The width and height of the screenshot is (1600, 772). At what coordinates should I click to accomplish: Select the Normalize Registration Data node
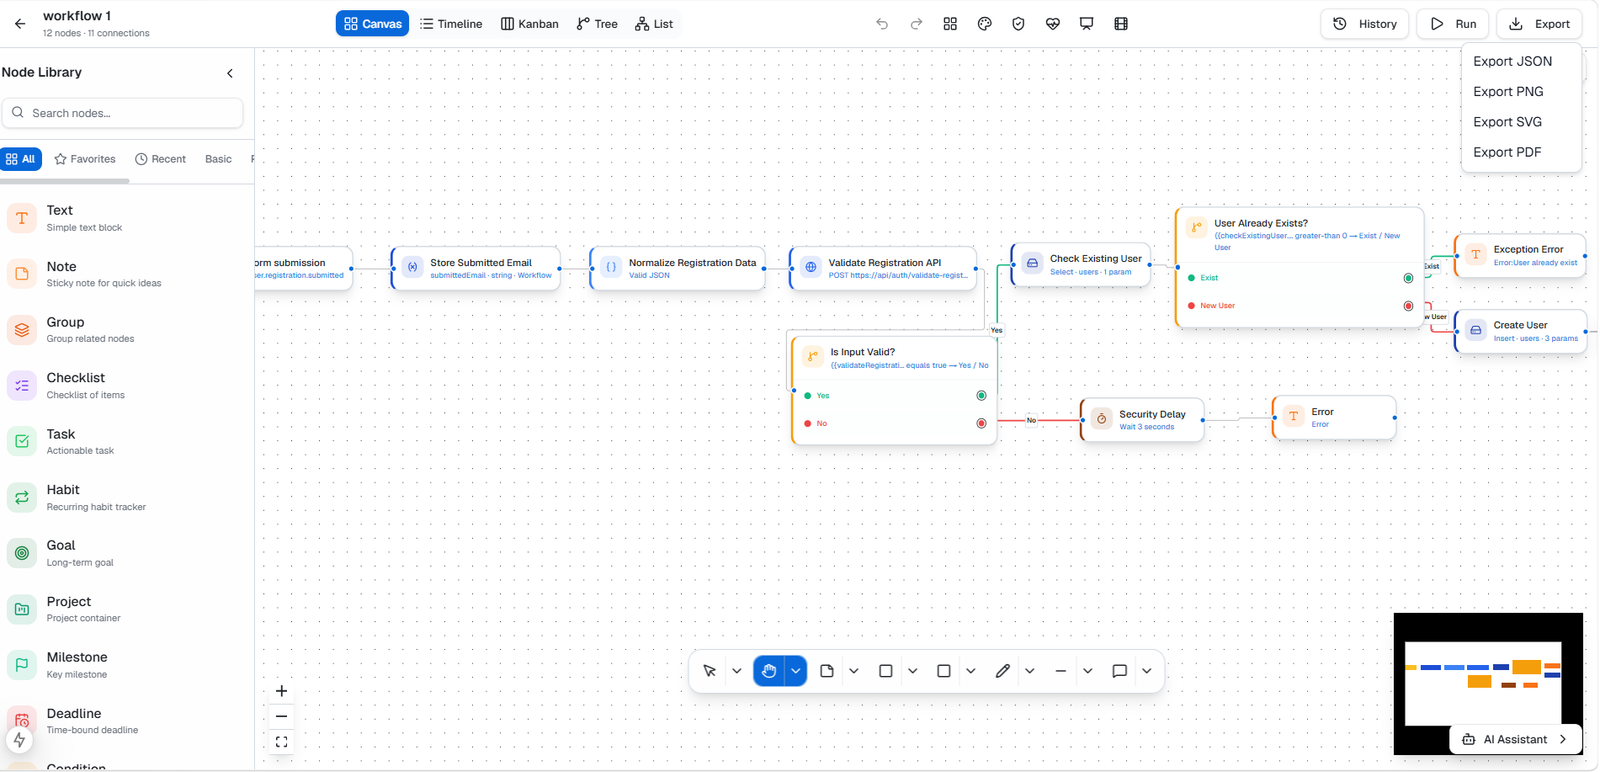click(678, 268)
